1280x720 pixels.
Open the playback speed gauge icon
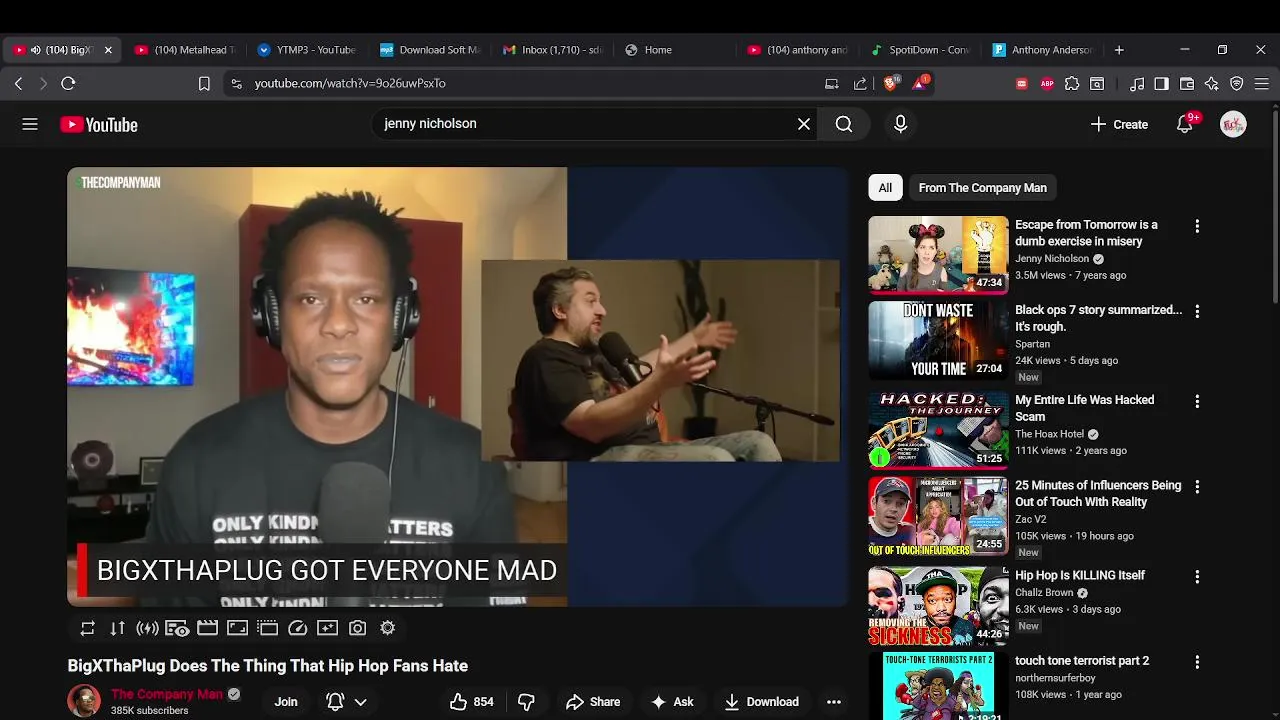tap(297, 628)
